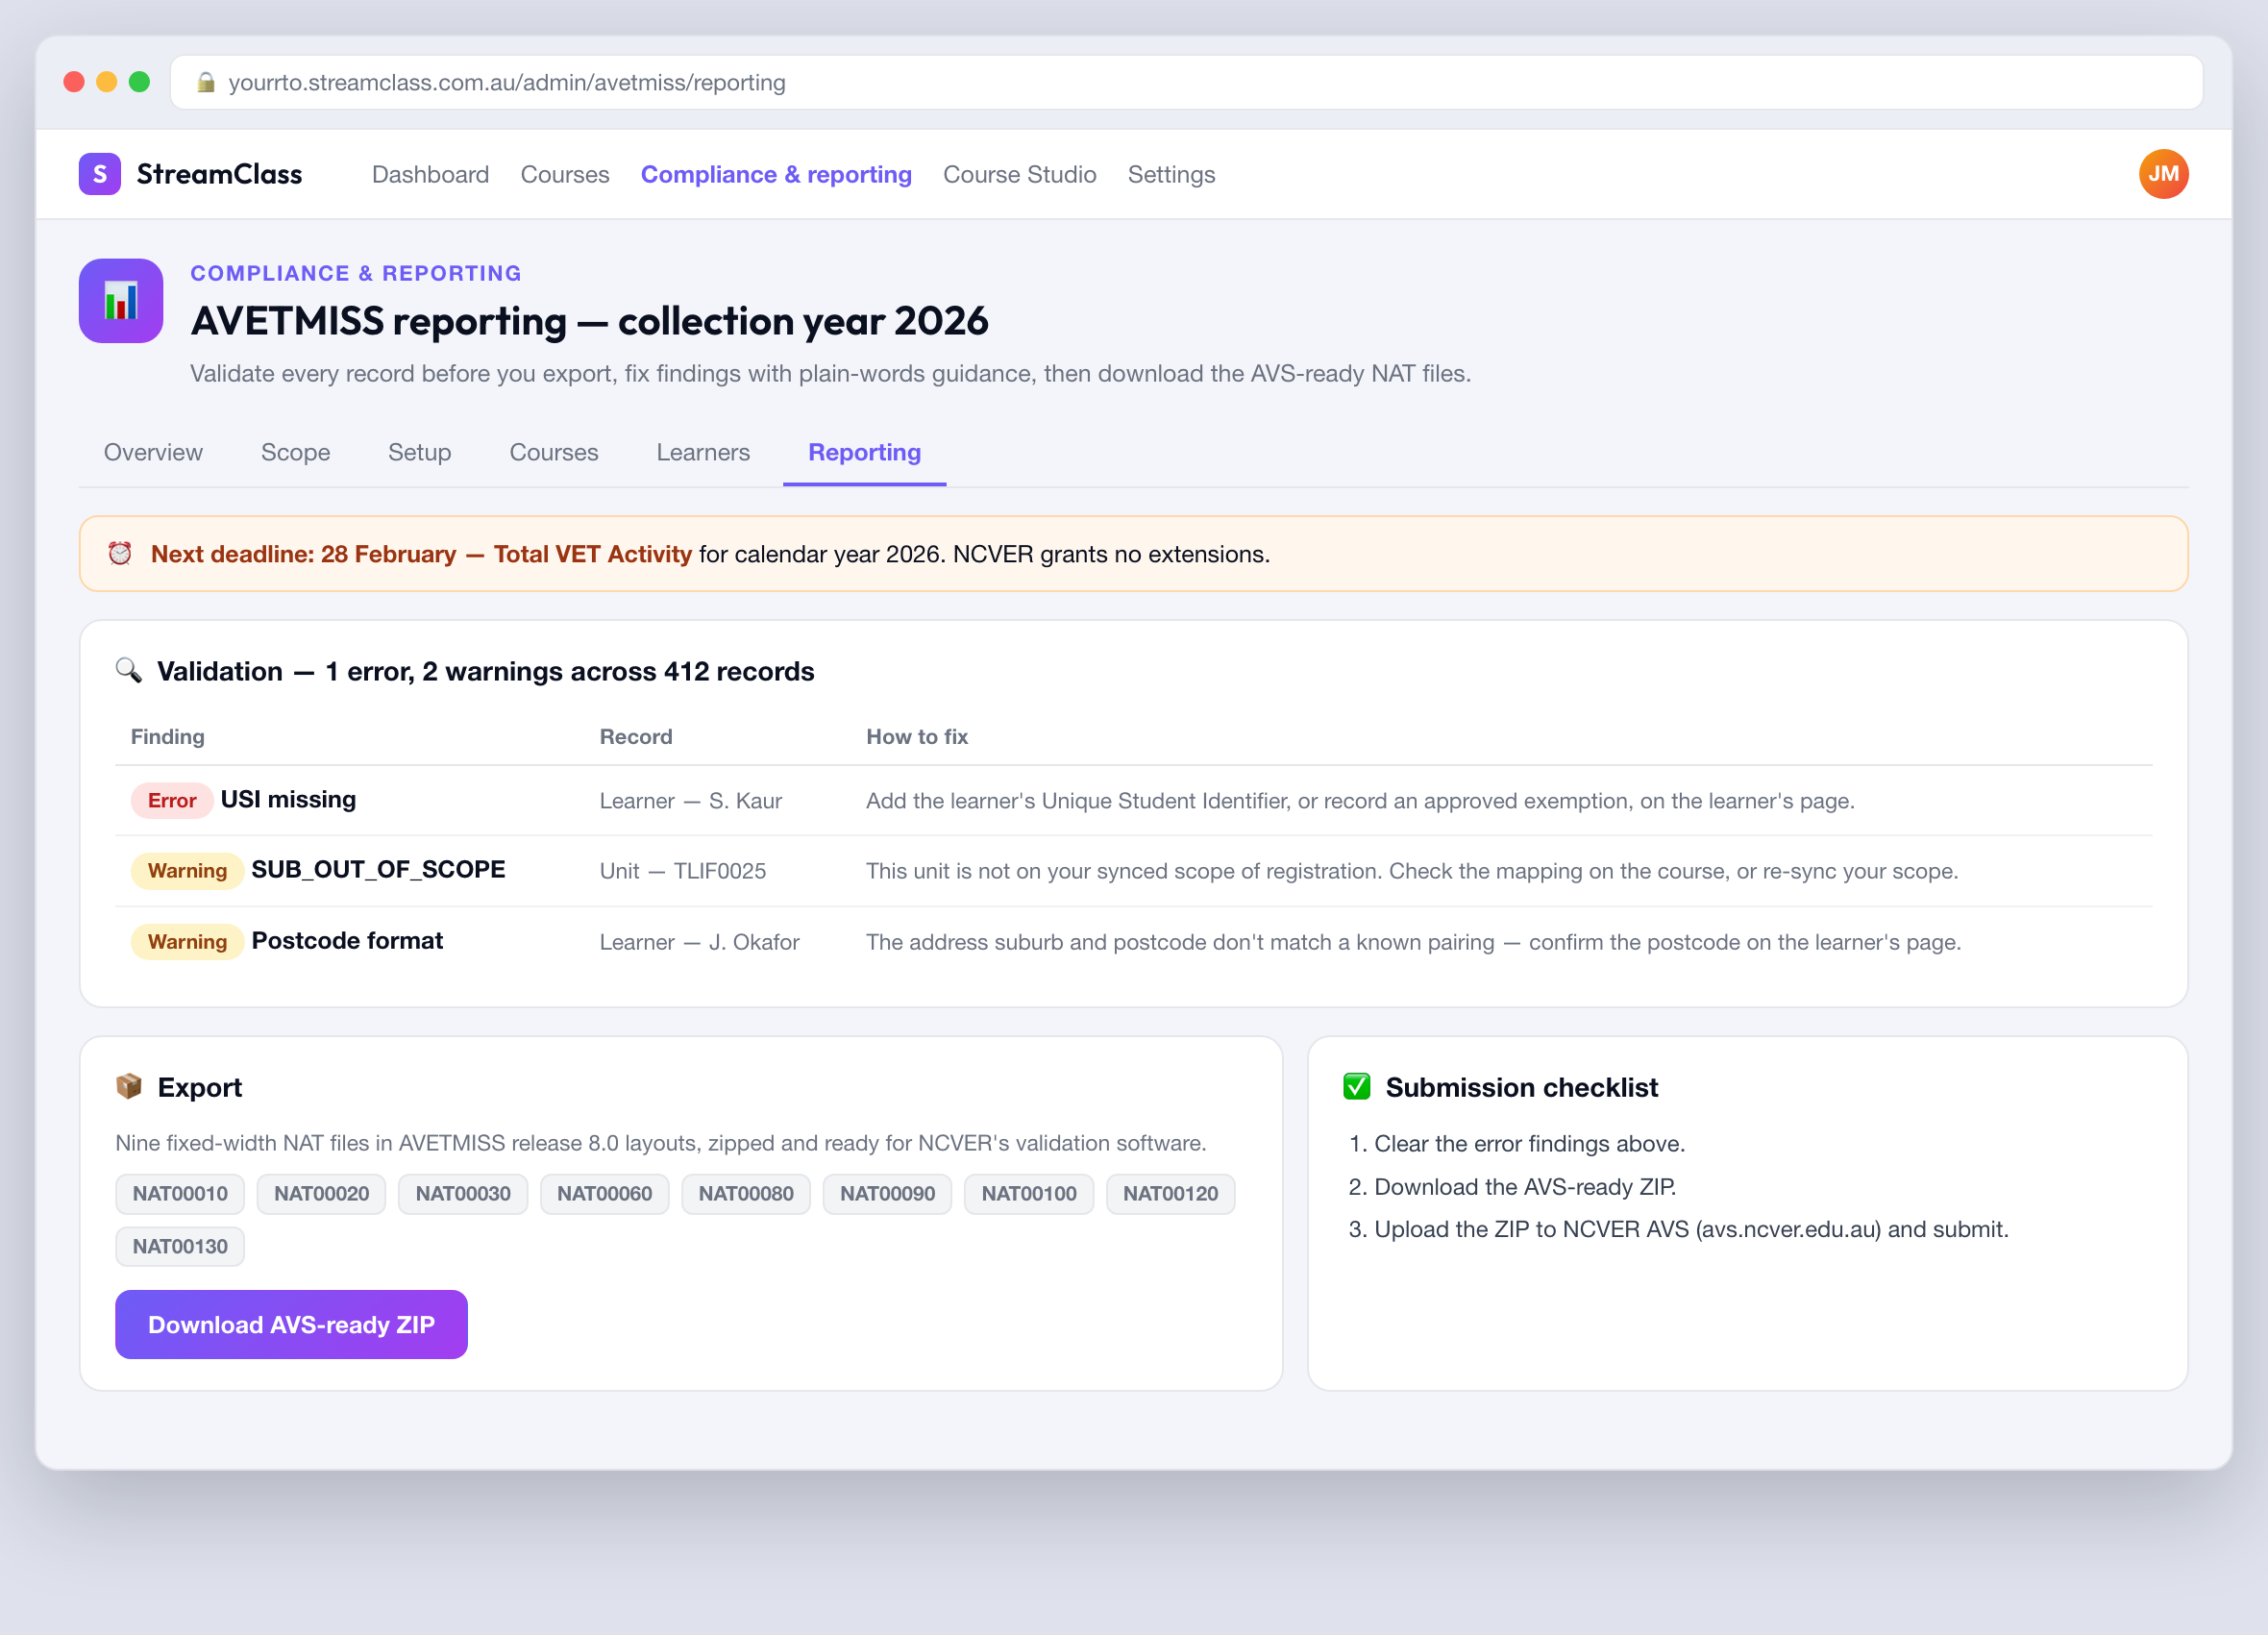The width and height of the screenshot is (2268, 1635).
Task: Click Warning badge on SUB_OUT_OF_SCOPE row
Action: (187, 870)
